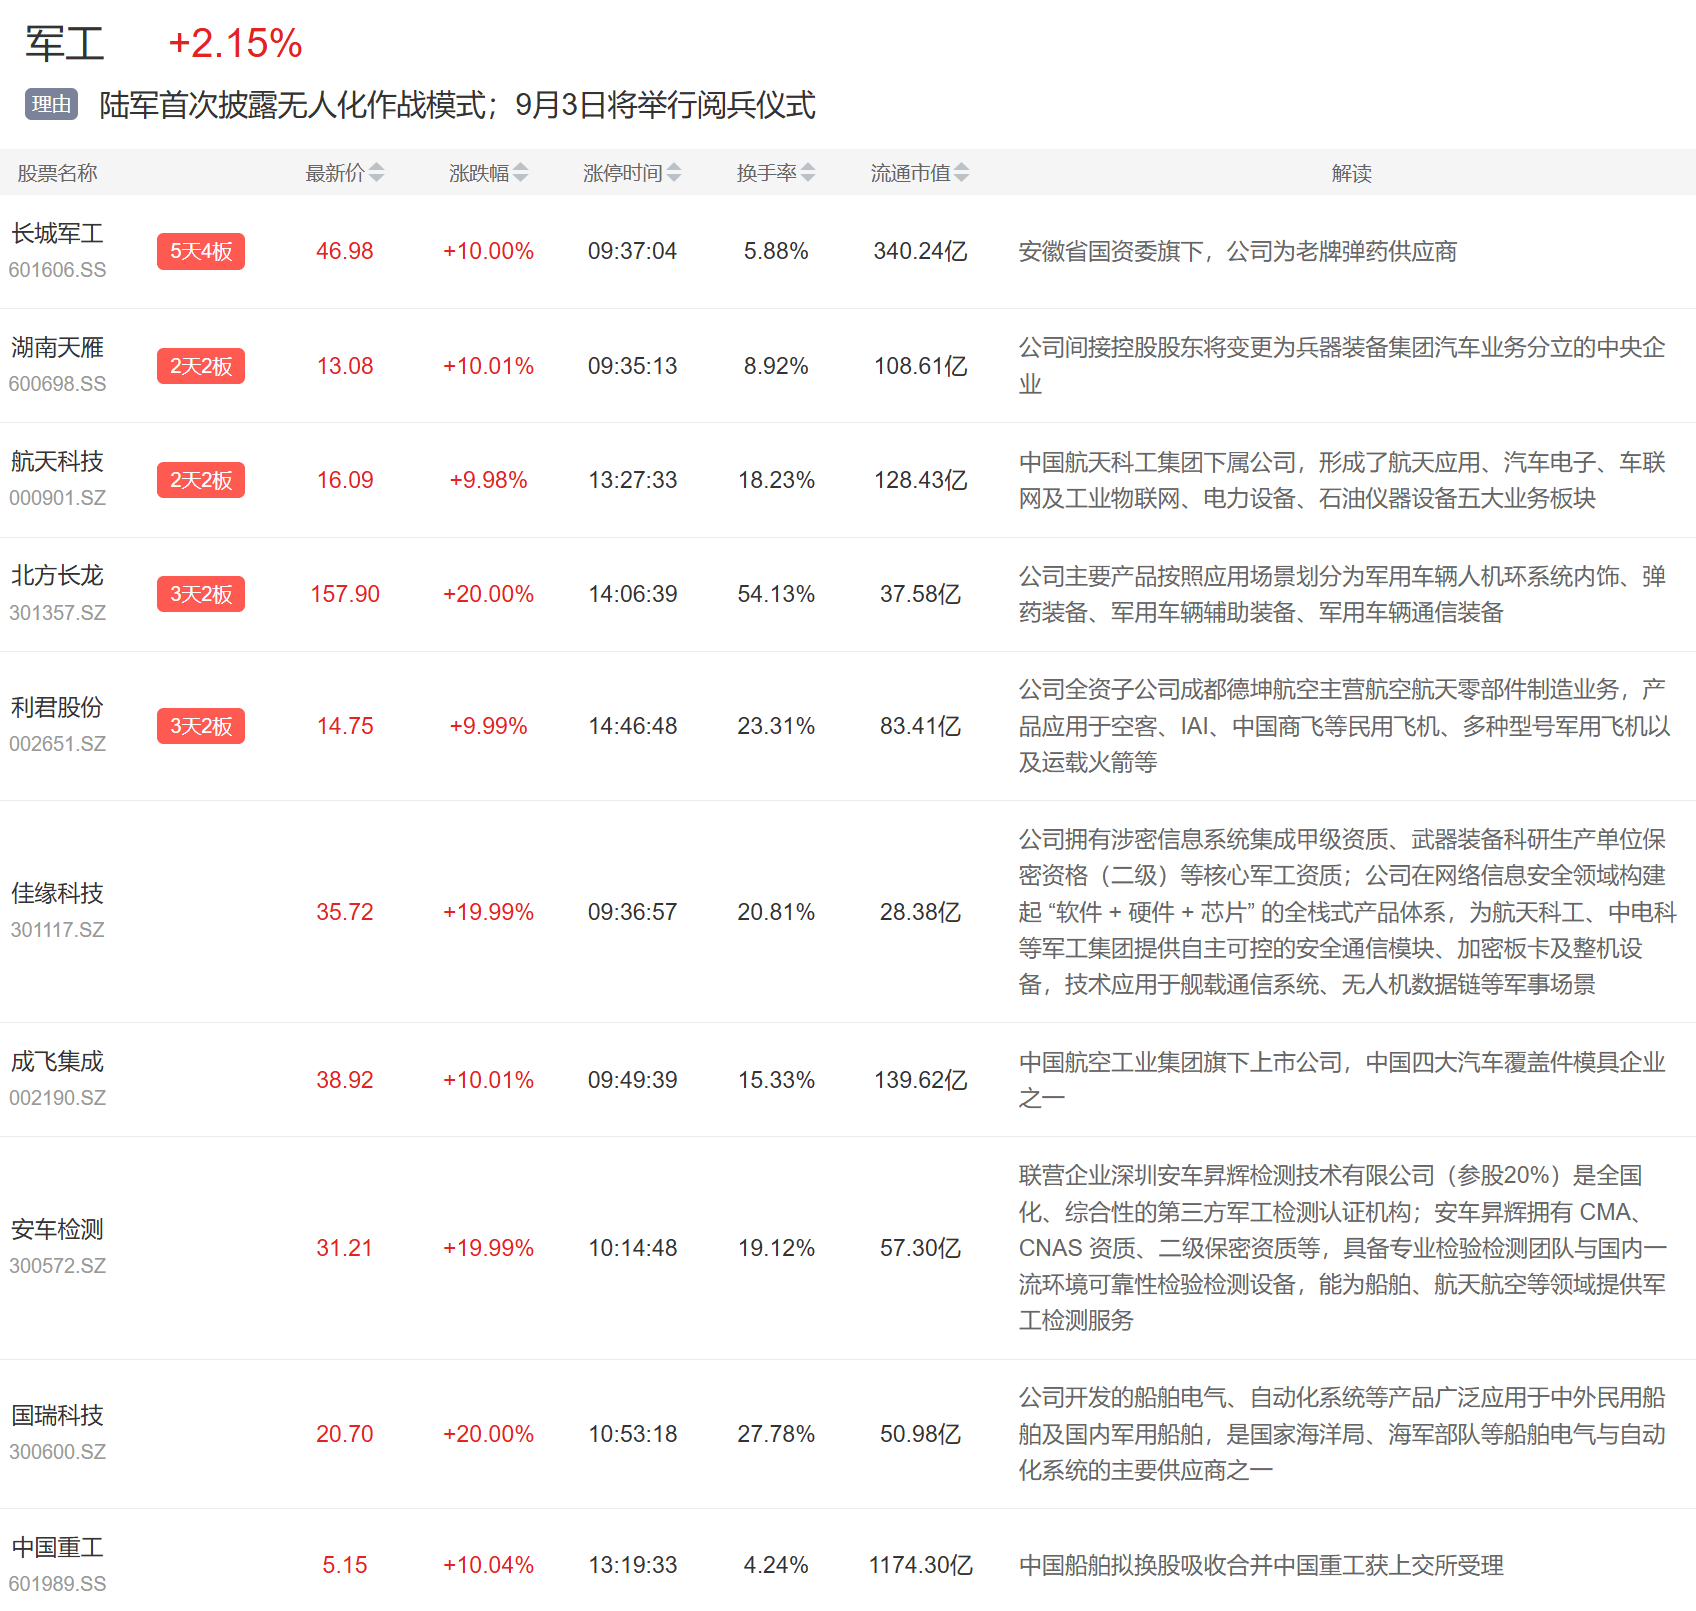Click change +9.98% for 航天科技
1696x1611 pixels.
coord(488,480)
